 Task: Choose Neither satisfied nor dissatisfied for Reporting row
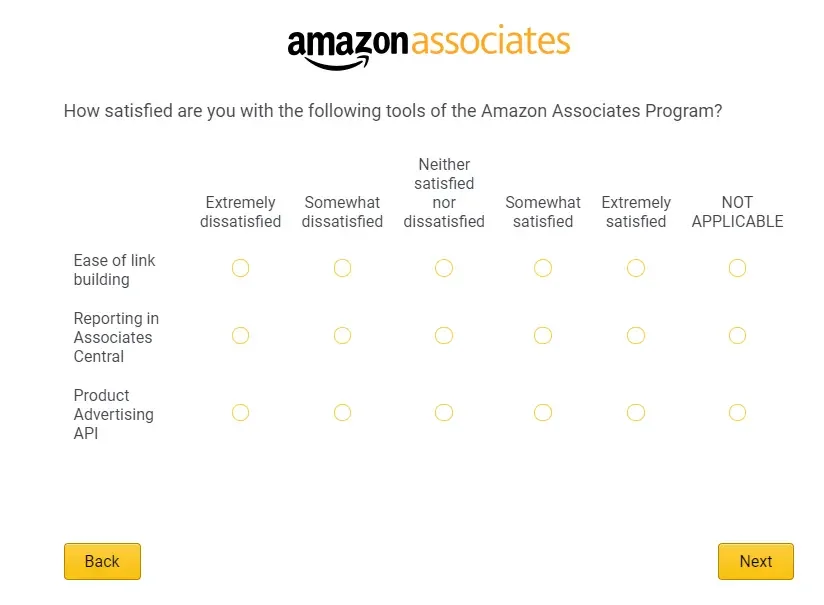(x=444, y=336)
